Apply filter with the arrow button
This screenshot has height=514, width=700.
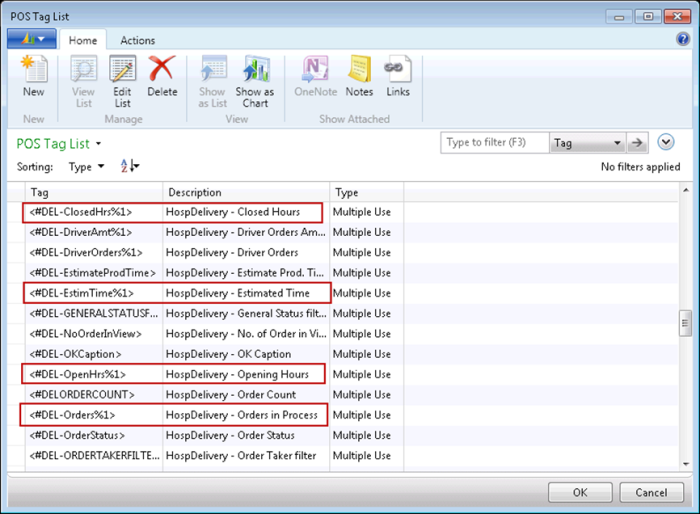[x=638, y=143]
